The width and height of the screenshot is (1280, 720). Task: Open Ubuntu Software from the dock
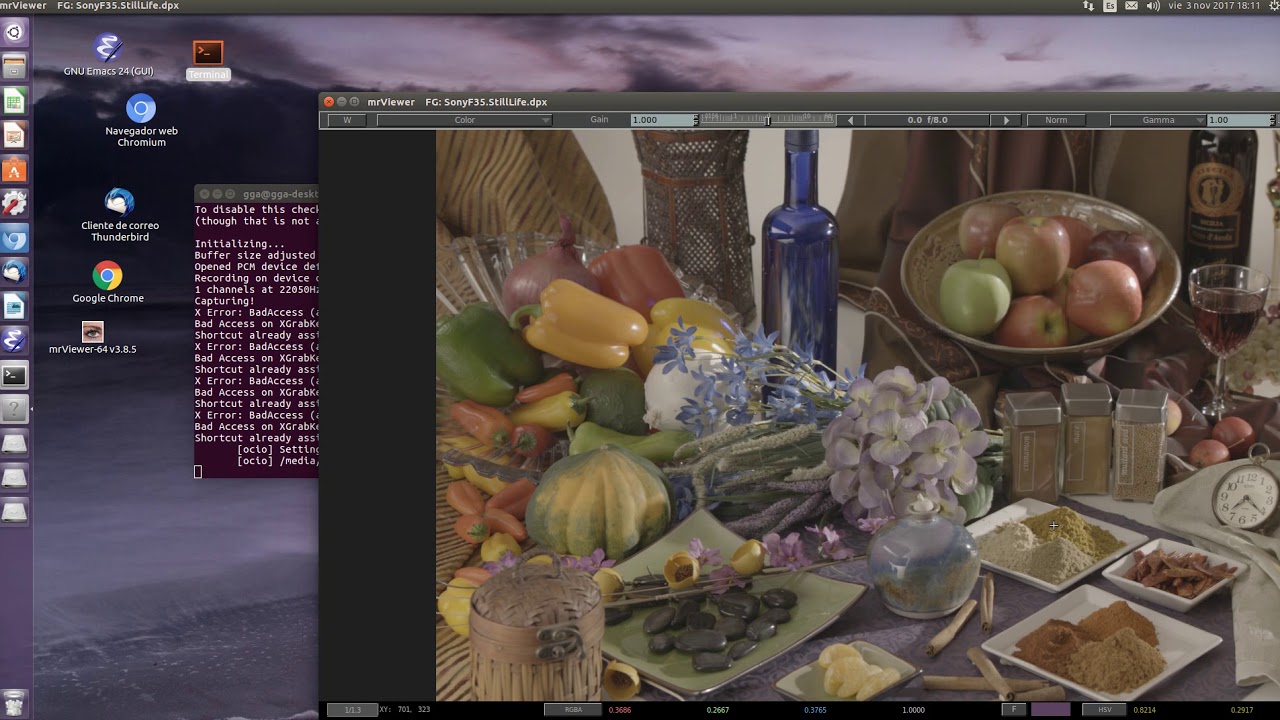pos(14,170)
